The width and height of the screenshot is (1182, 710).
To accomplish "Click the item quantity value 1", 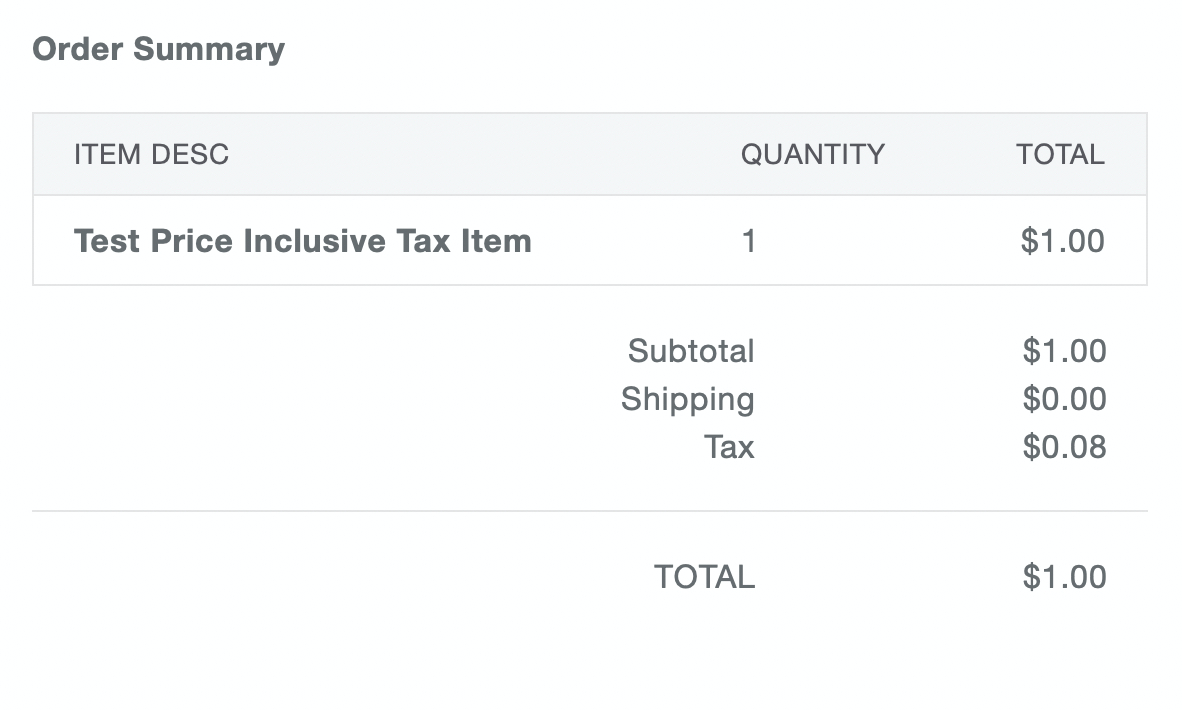I will click(748, 241).
